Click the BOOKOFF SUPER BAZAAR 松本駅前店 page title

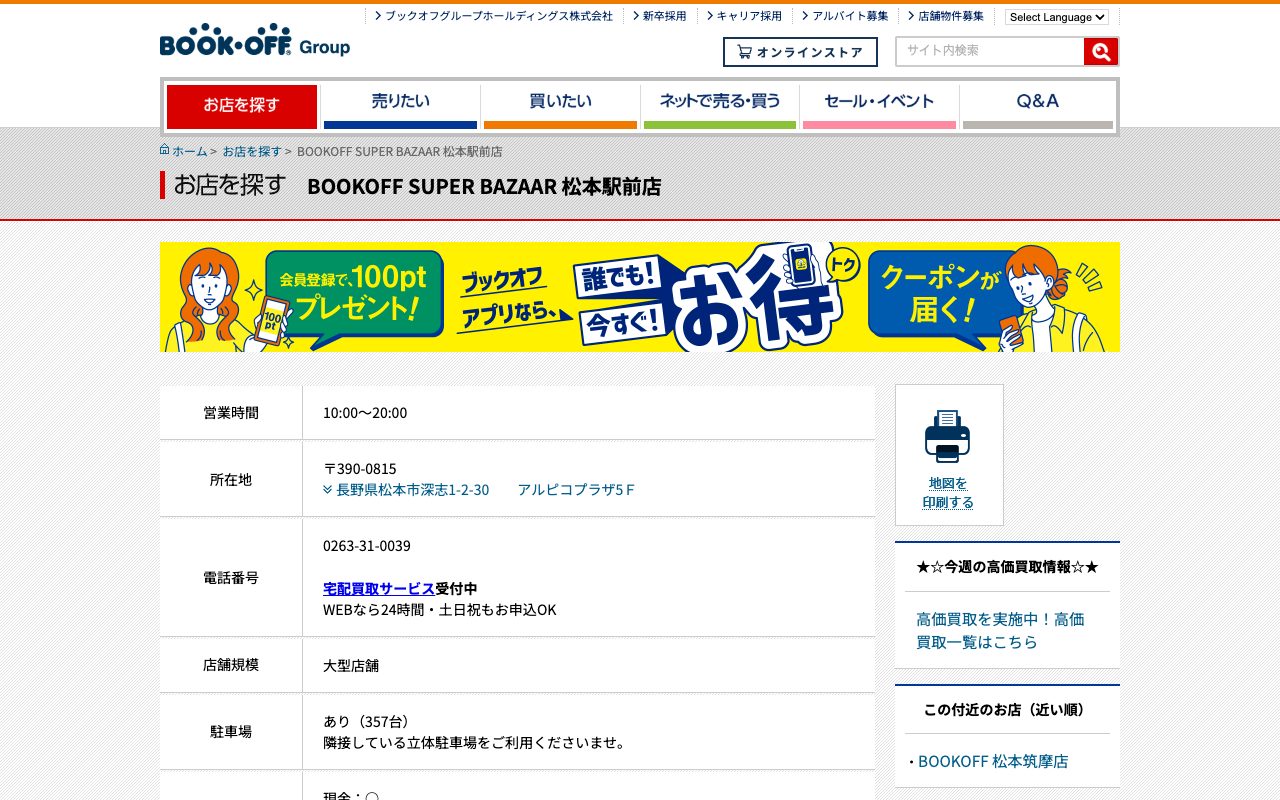(x=484, y=187)
